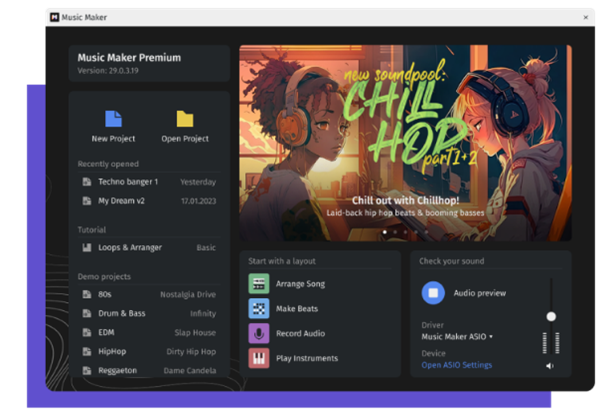The image size is (614, 410).
Task: Open recent project Techno banger 1
Action: (x=149, y=182)
